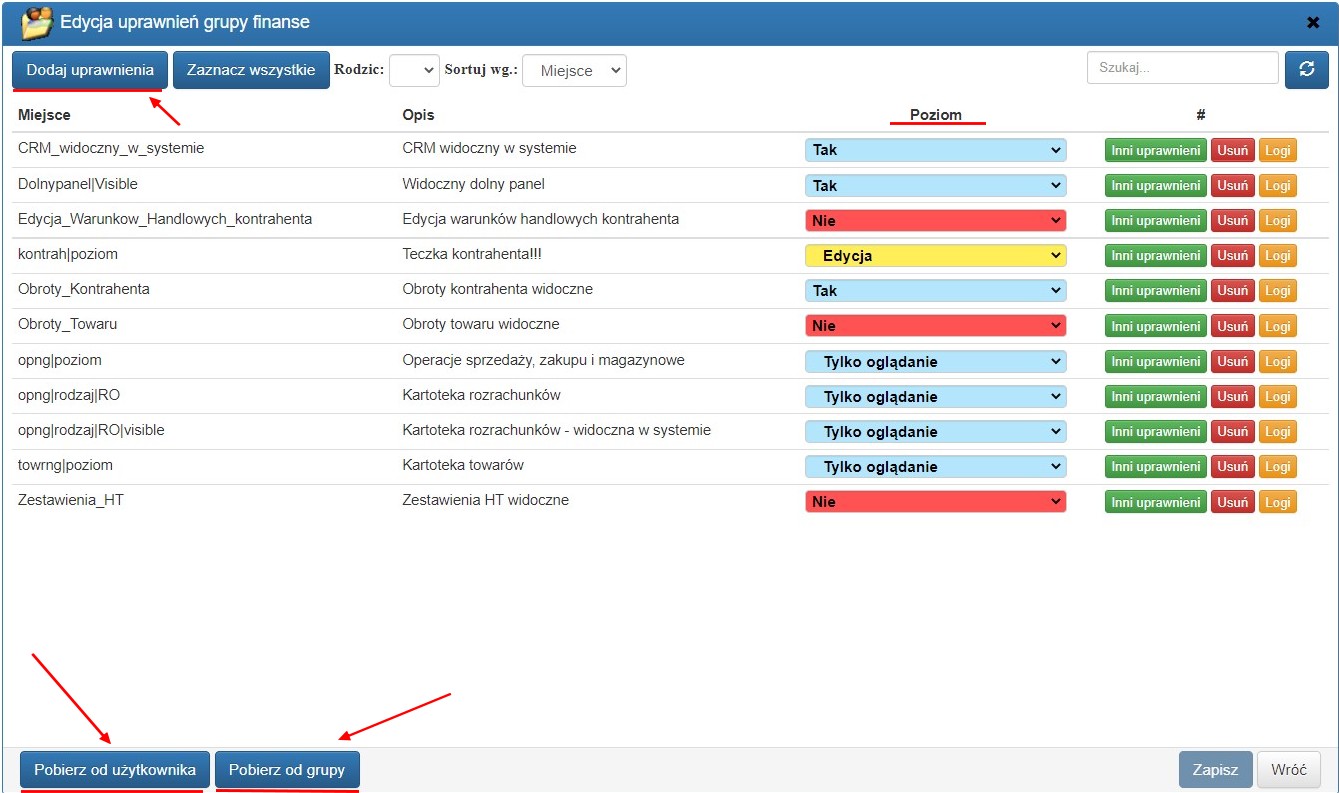Screen dimensions: 1339x793
Task: Click the Poziom column header
Action: [936, 115]
